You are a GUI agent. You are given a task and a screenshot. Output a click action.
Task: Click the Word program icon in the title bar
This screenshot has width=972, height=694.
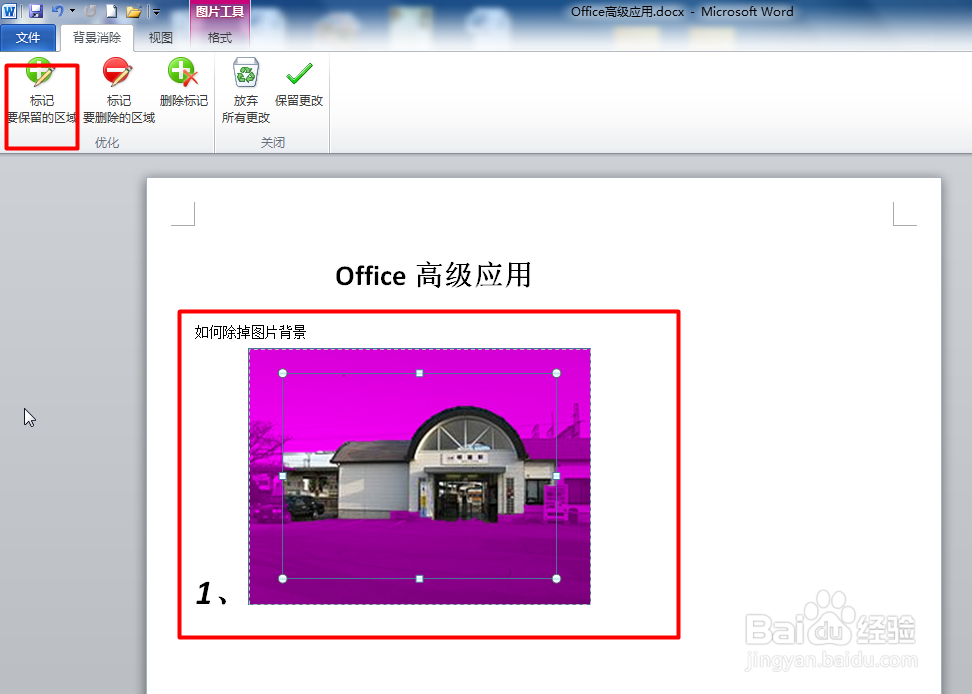(x=11, y=9)
